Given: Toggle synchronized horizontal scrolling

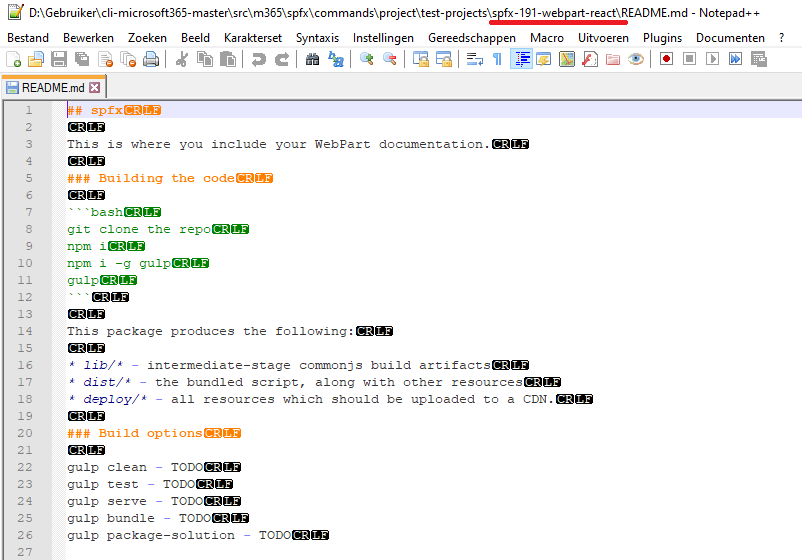Looking at the screenshot, I should point(443,59).
